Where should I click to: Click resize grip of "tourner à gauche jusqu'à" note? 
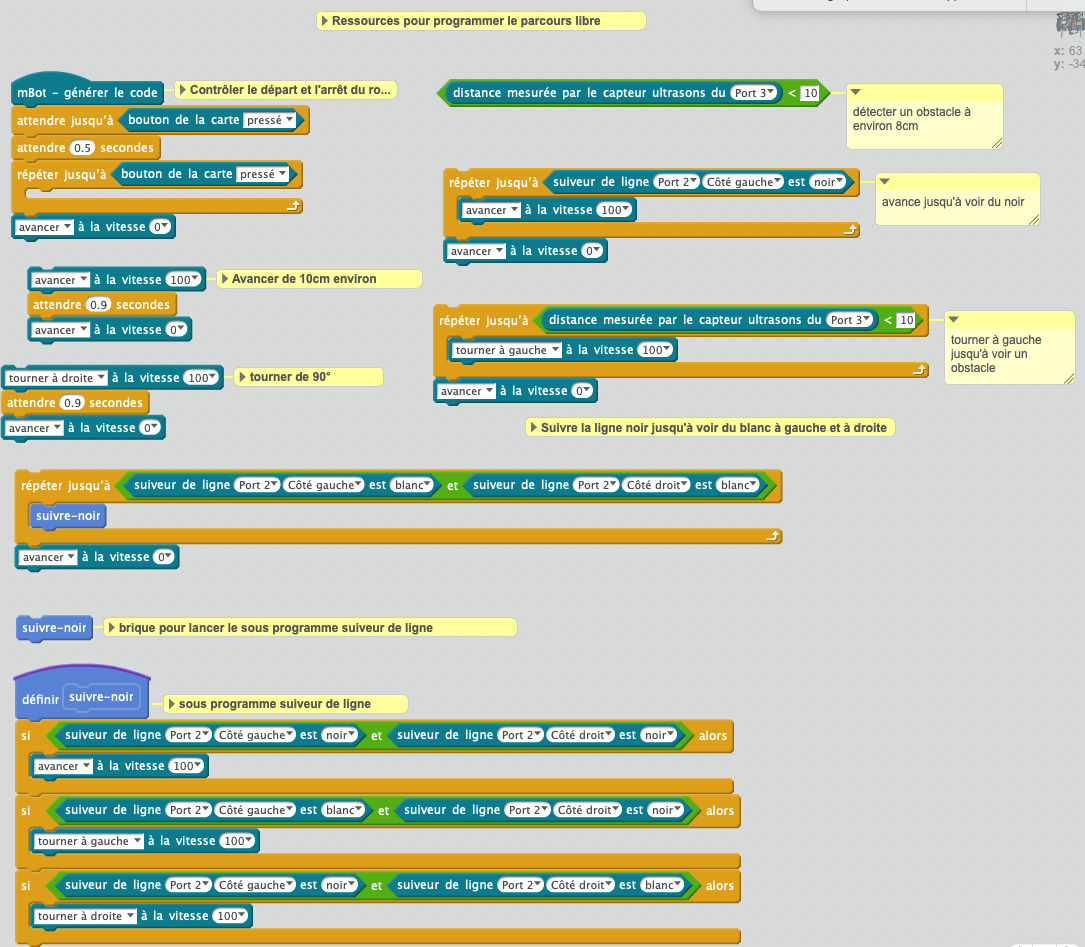pos(1068,377)
